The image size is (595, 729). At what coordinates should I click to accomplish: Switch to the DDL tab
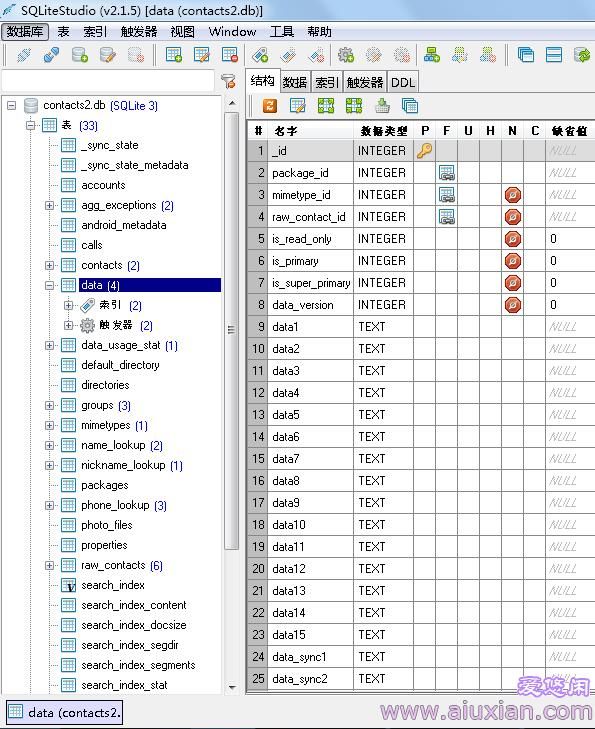point(403,82)
